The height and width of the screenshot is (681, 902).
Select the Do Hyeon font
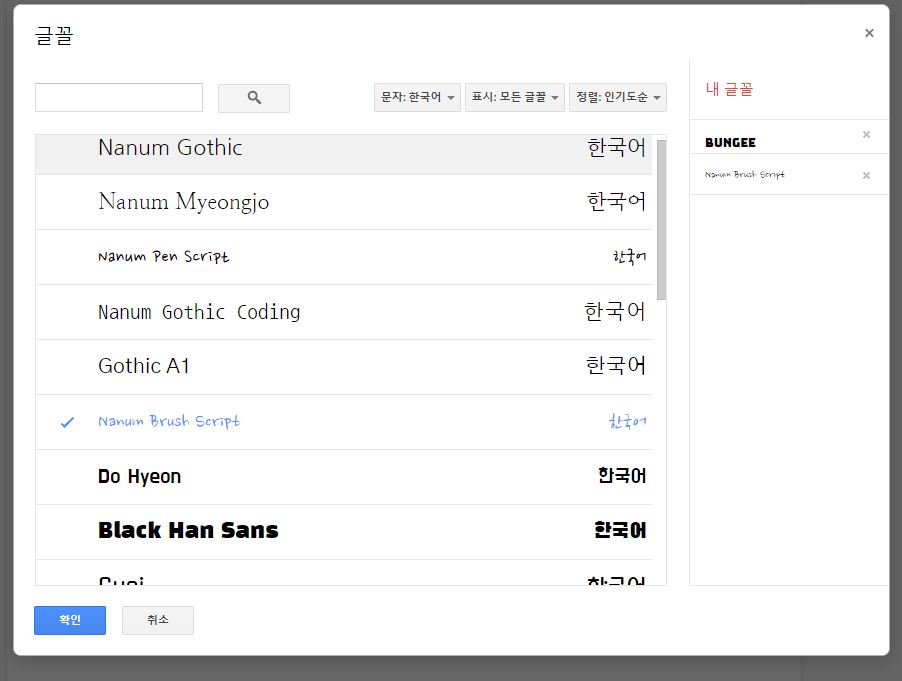click(343, 477)
